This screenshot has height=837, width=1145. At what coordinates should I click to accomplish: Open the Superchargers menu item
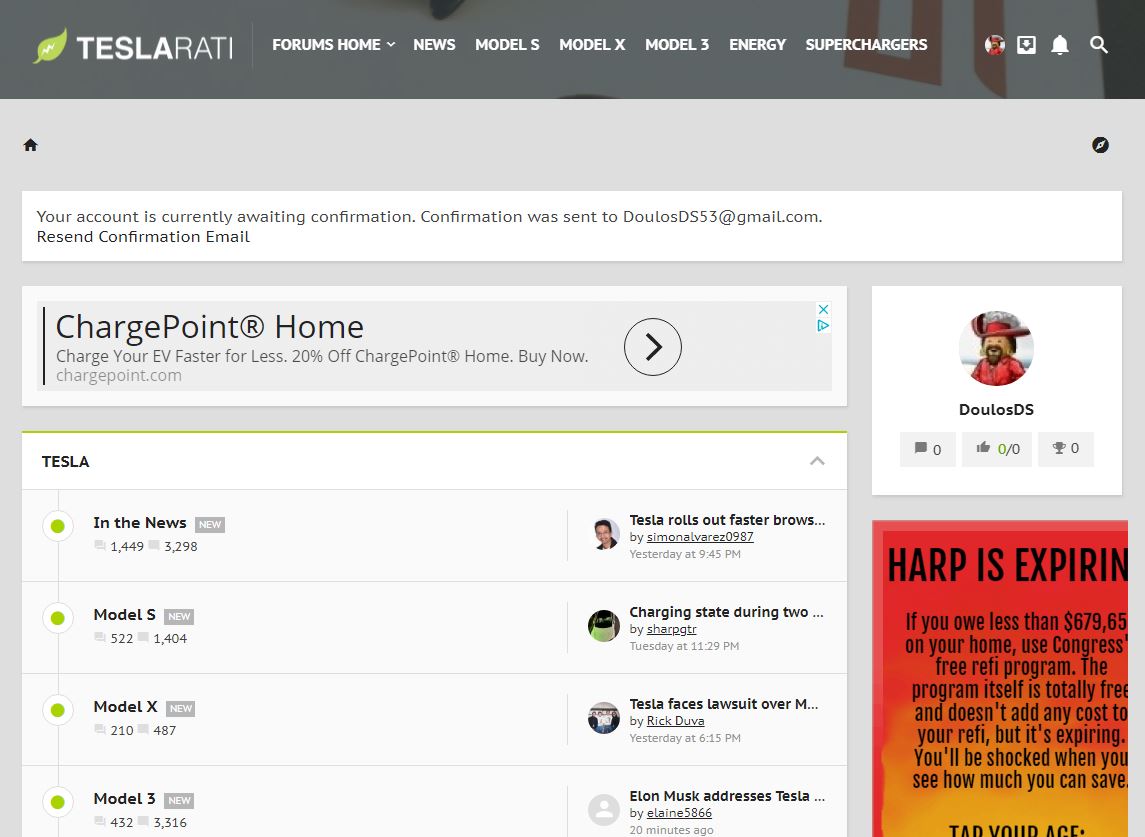coord(866,45)
